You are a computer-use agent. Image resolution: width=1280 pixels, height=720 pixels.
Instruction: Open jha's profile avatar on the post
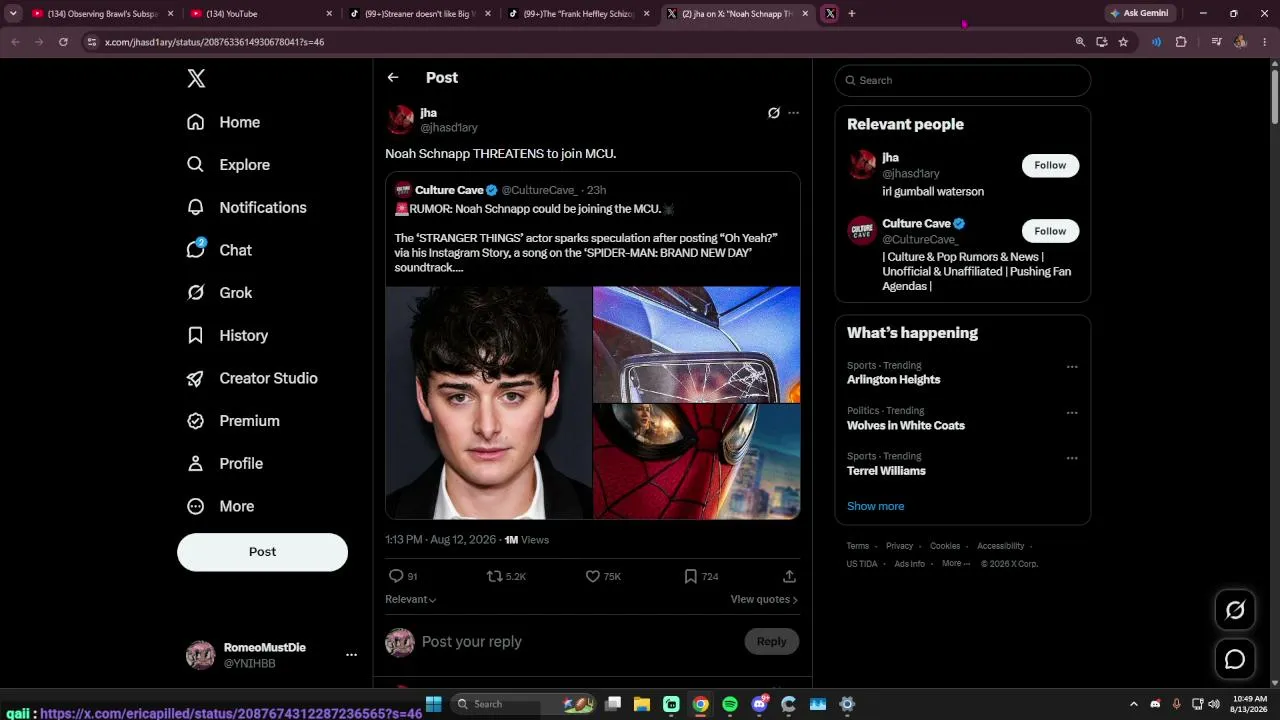click(x=400, y=120)
